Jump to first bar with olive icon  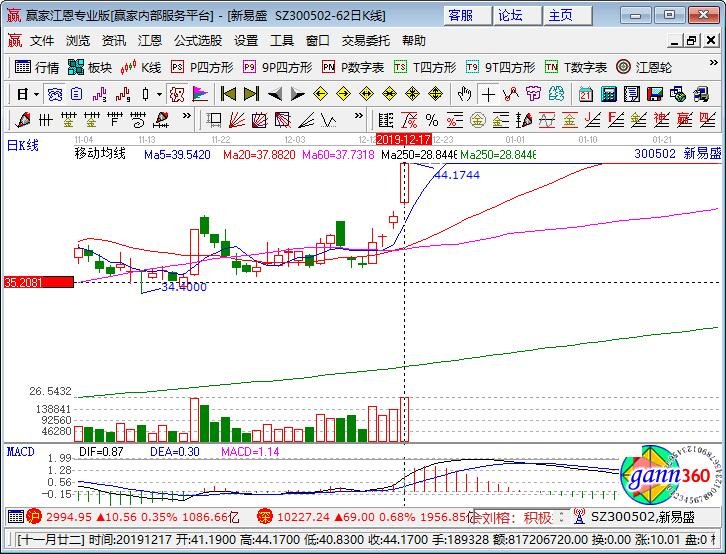click(x=228, y=95)
